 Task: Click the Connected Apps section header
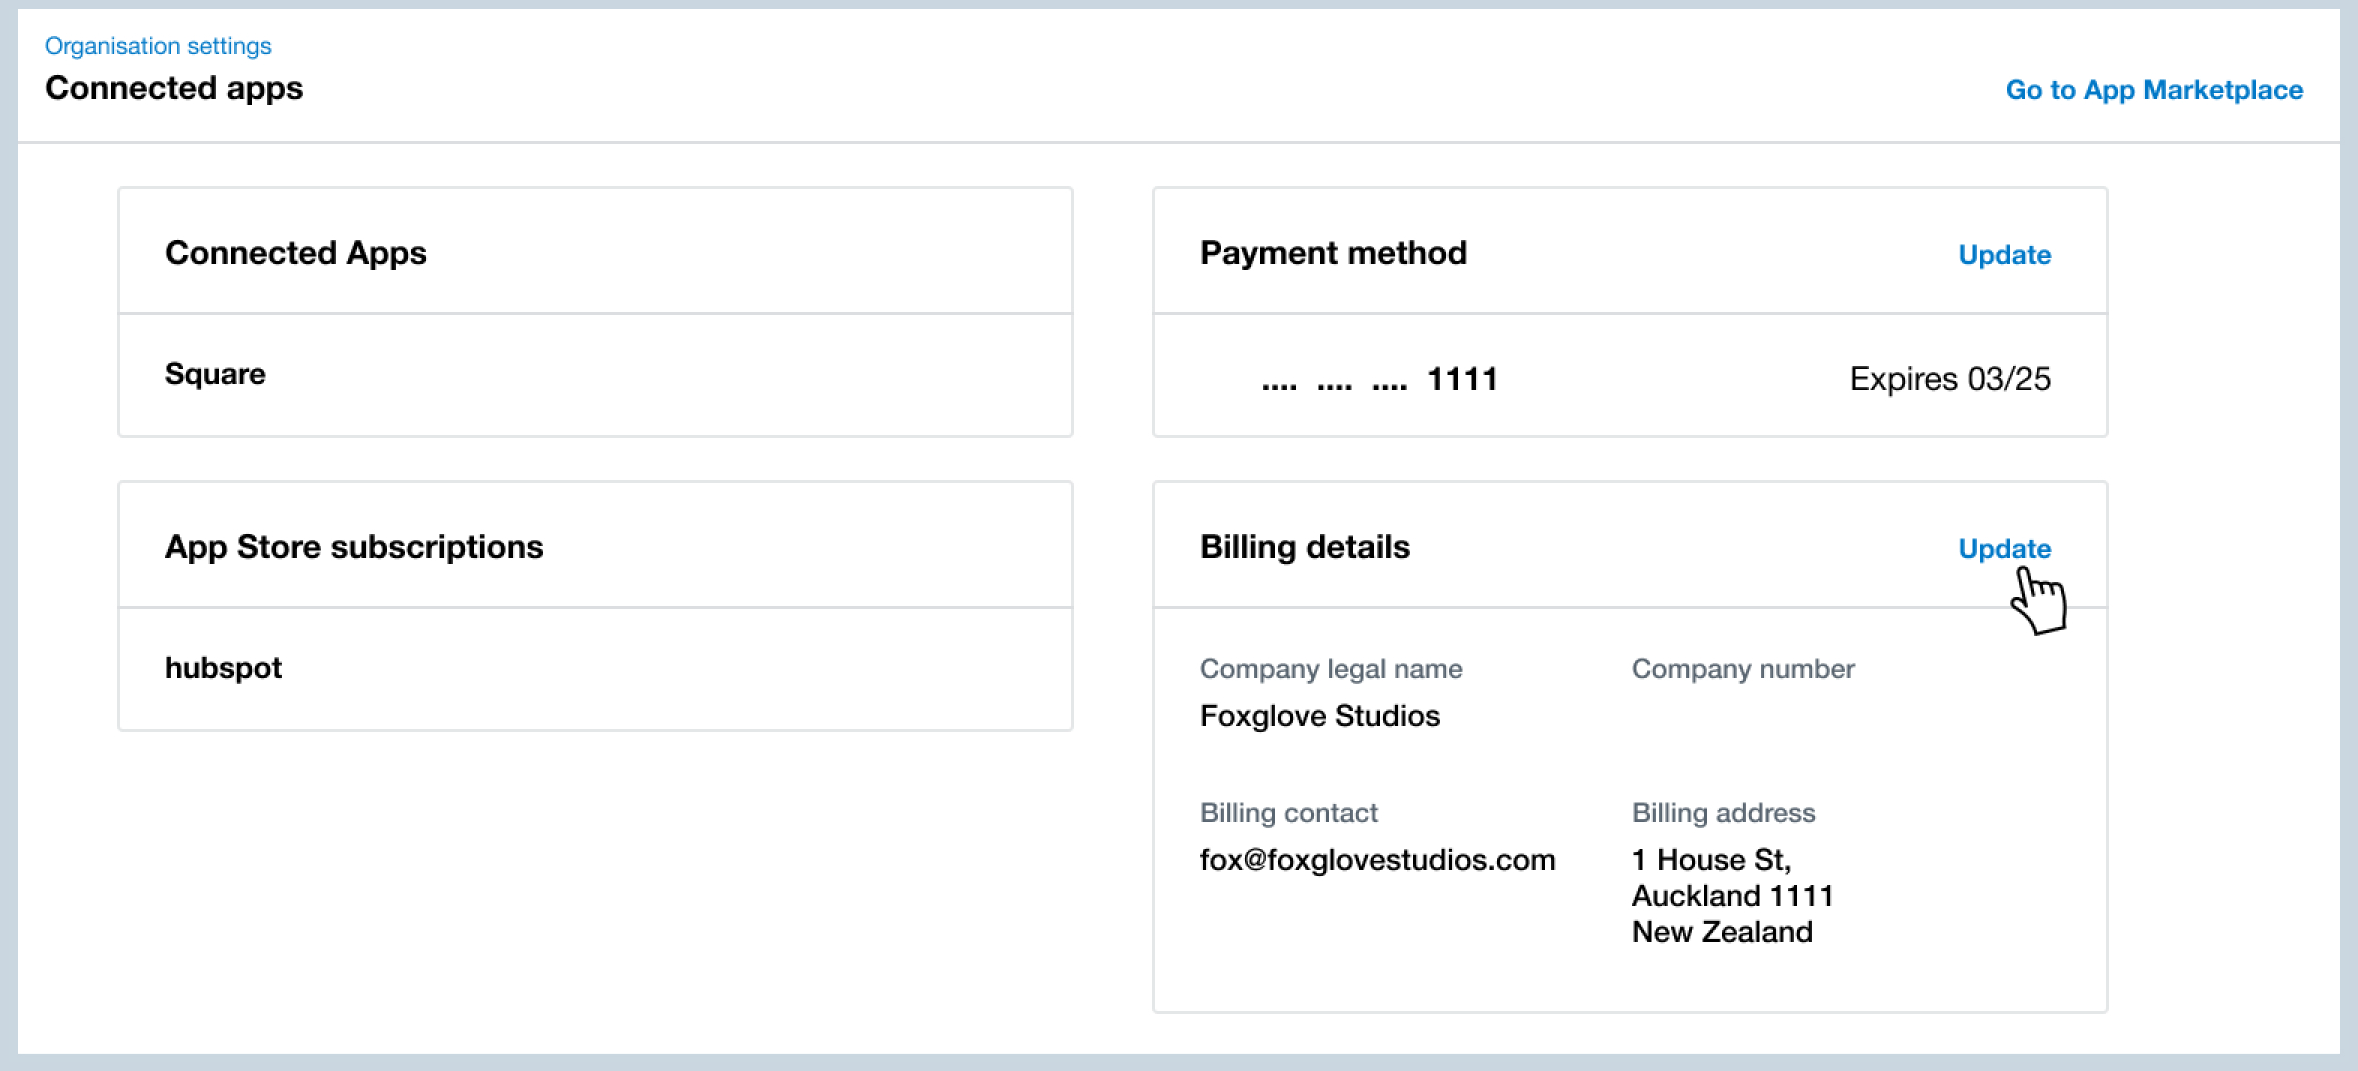point(296,252)
